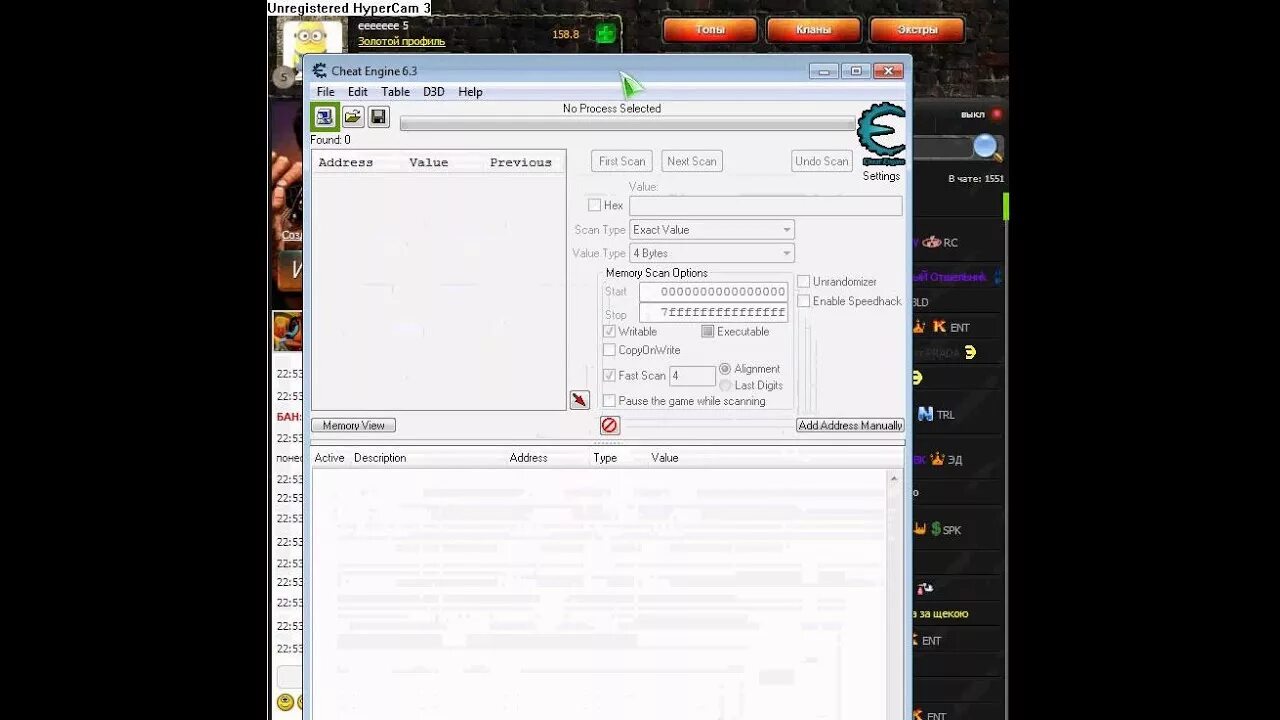Open the D3D menu
Viewport: 1280px width, 720px height.
tap(433, 92)
